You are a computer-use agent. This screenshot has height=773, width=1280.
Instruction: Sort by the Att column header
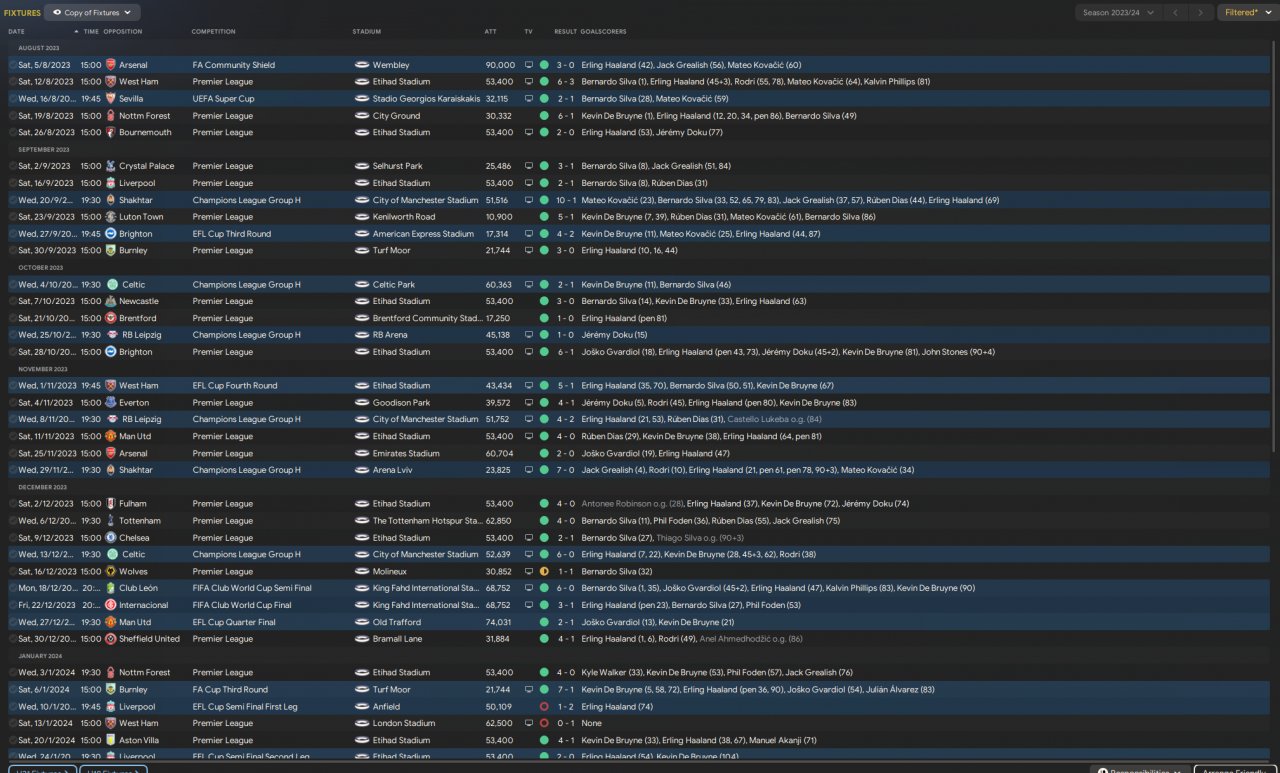point(490,32)
